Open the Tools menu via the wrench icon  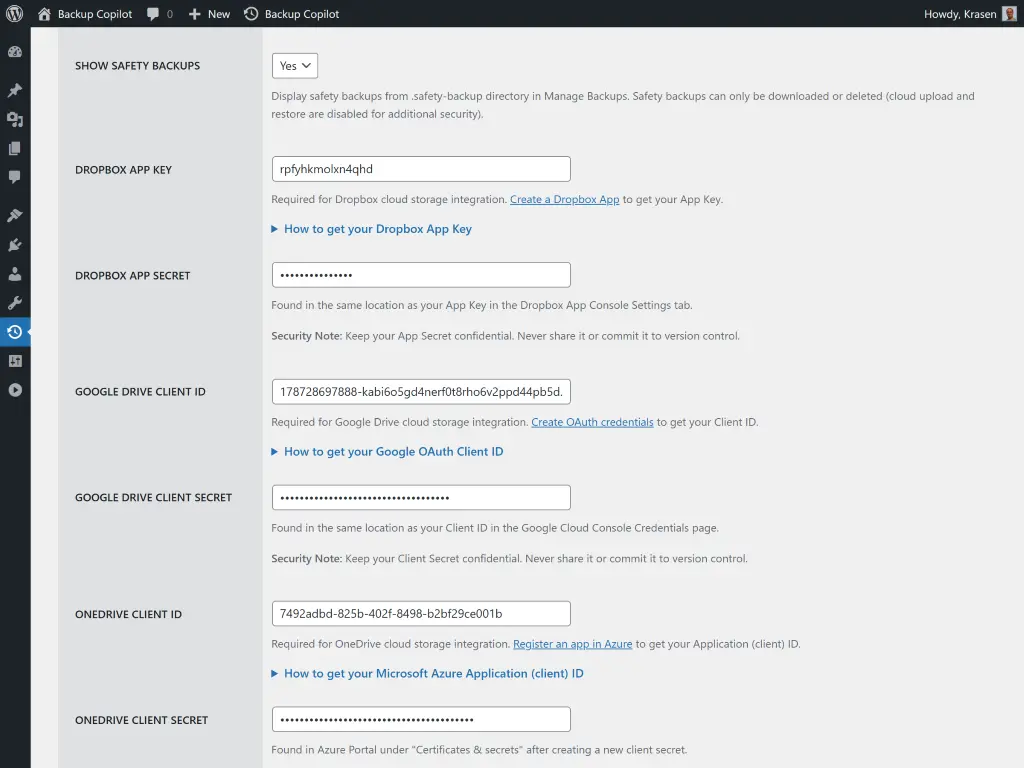pos(16,302)
